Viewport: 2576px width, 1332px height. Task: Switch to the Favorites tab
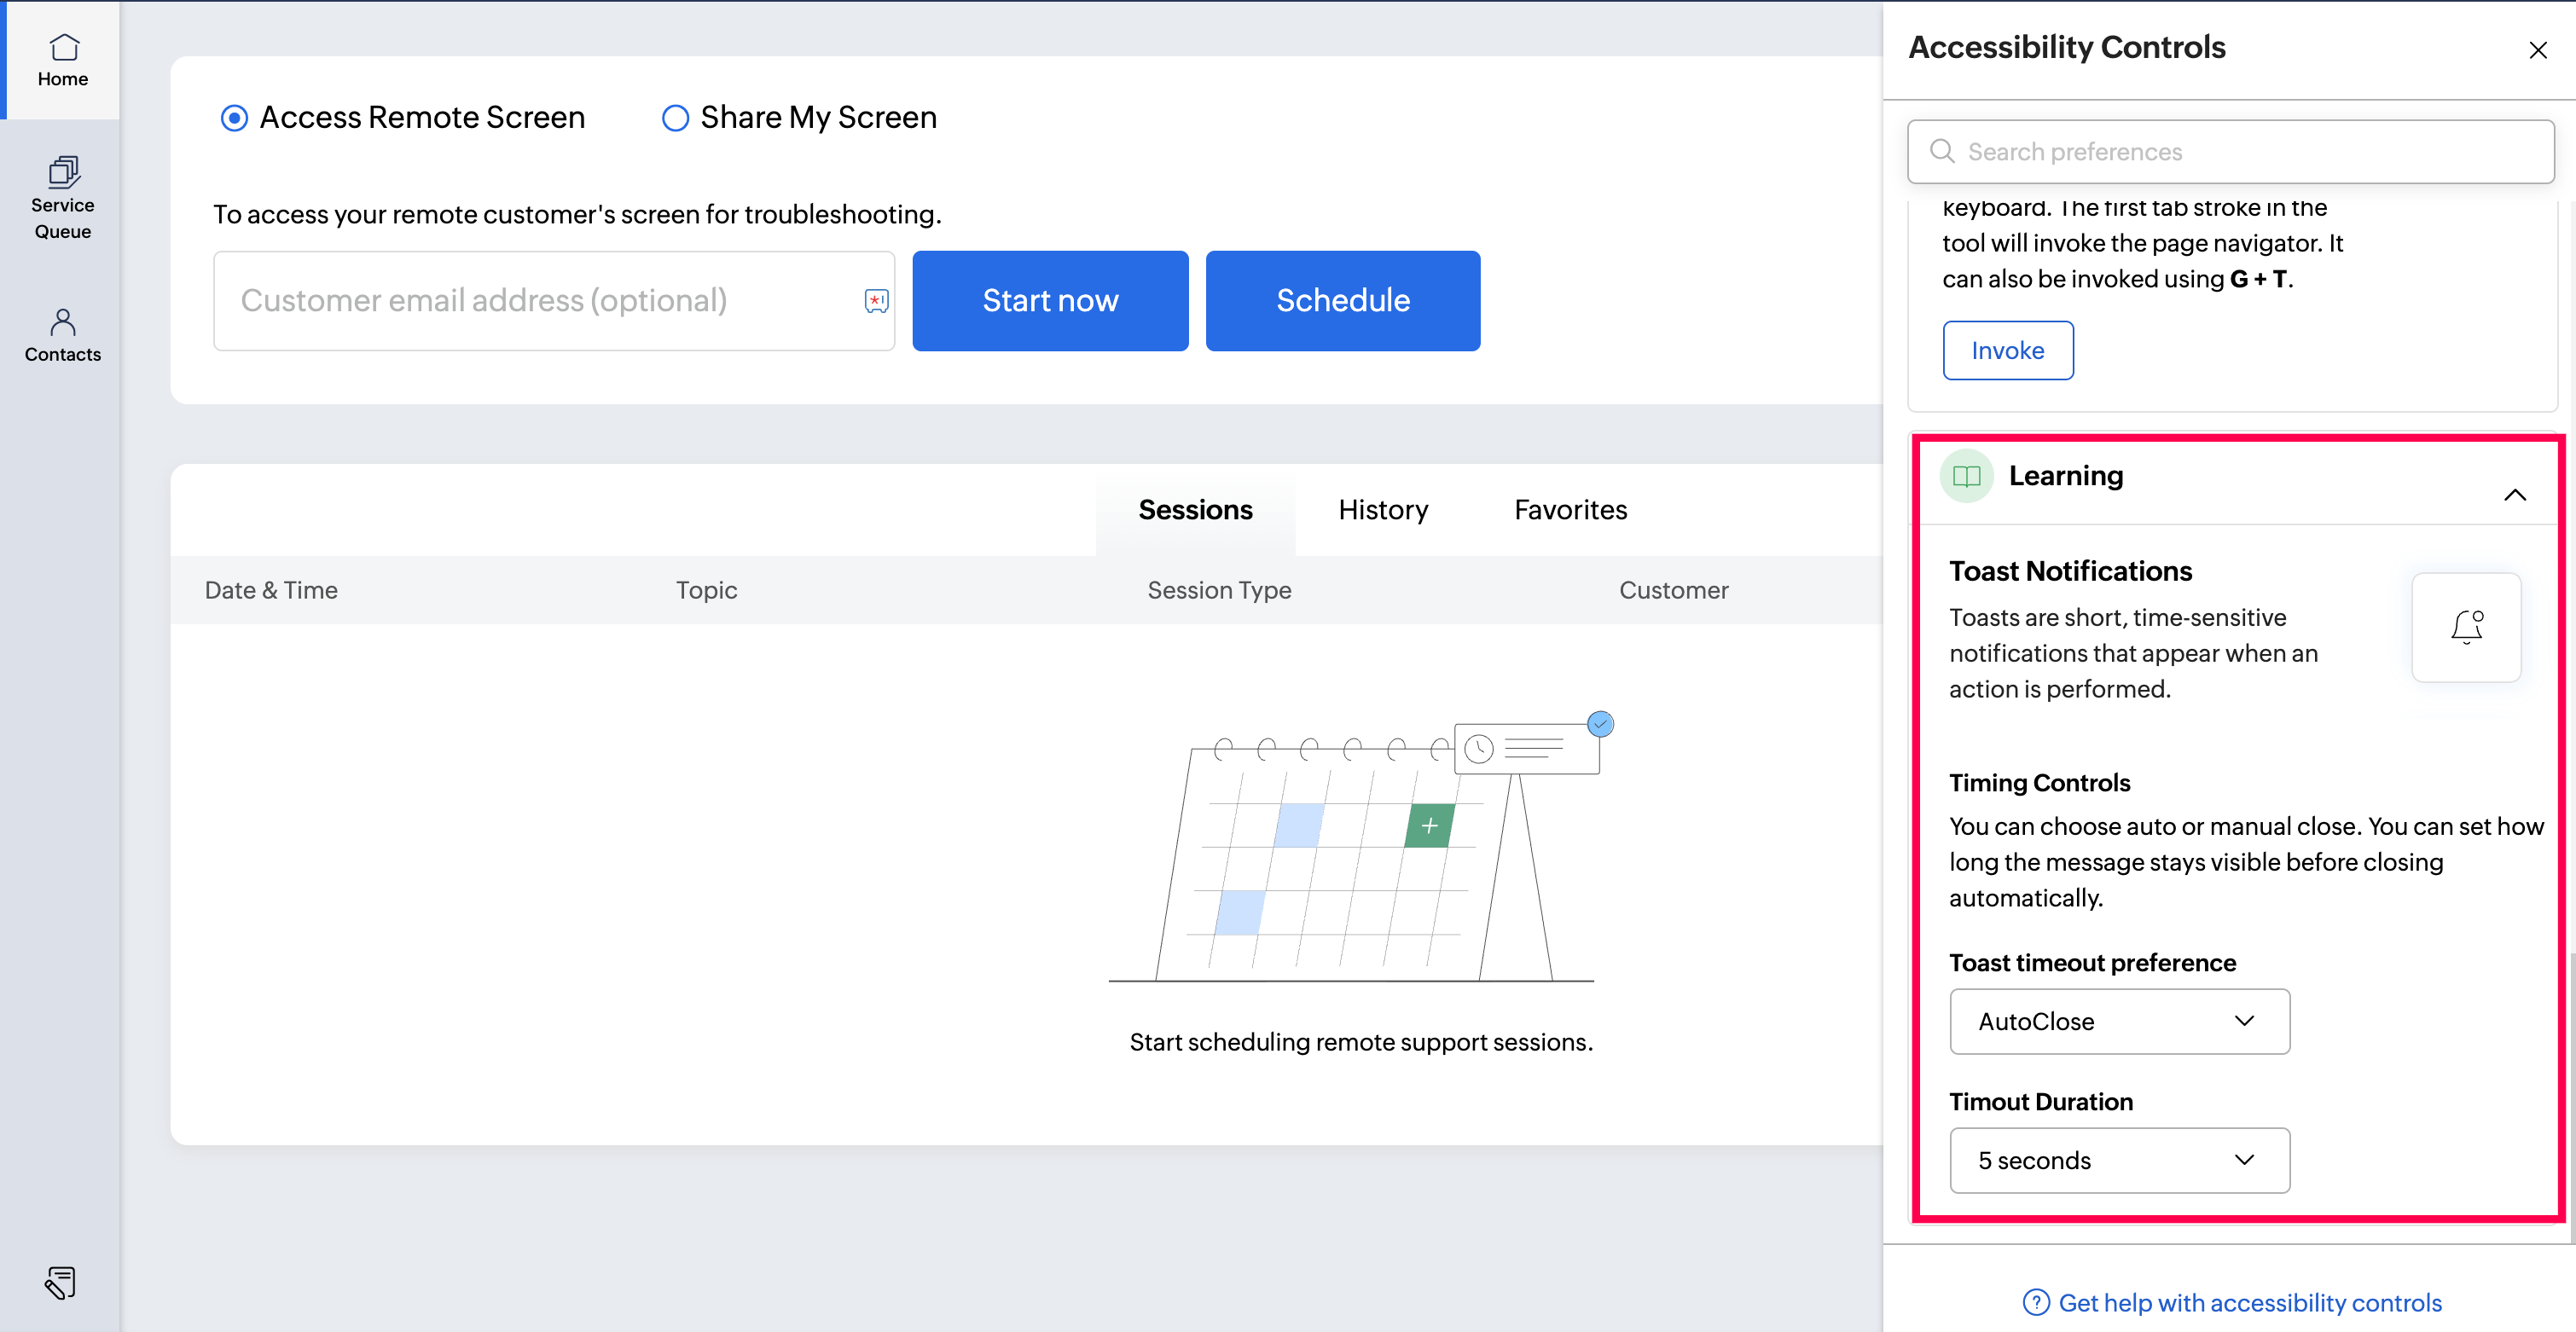coord(1570,510)
